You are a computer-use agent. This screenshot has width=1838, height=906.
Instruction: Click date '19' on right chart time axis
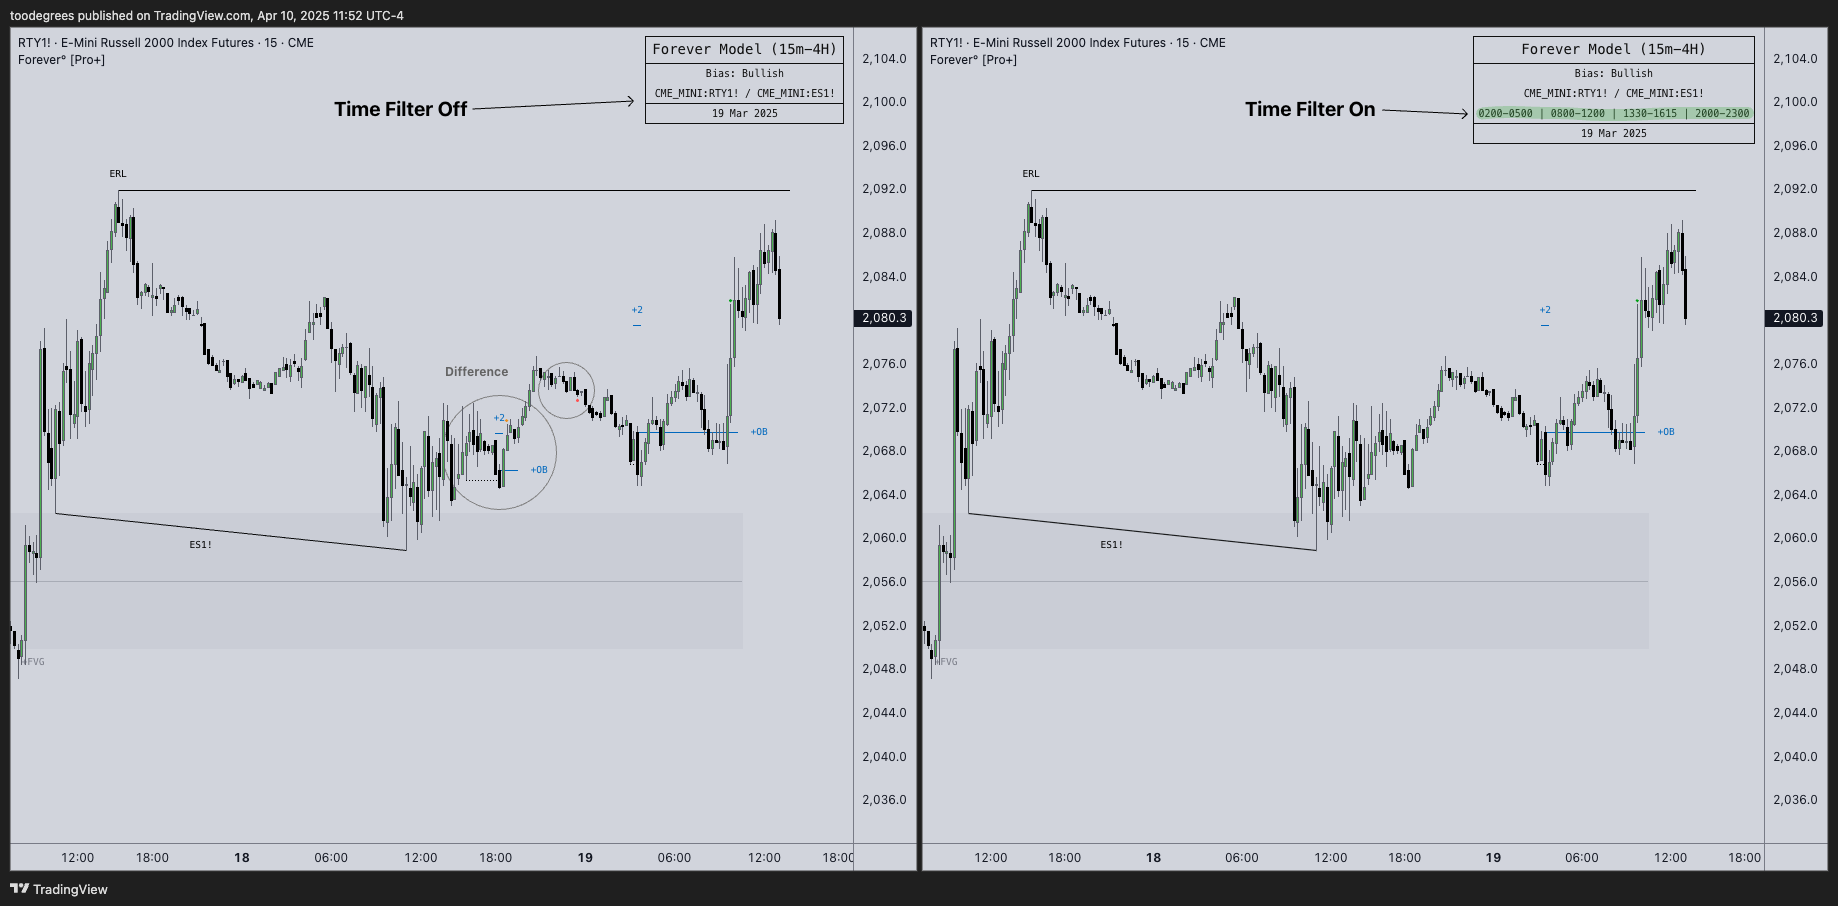1493,858
